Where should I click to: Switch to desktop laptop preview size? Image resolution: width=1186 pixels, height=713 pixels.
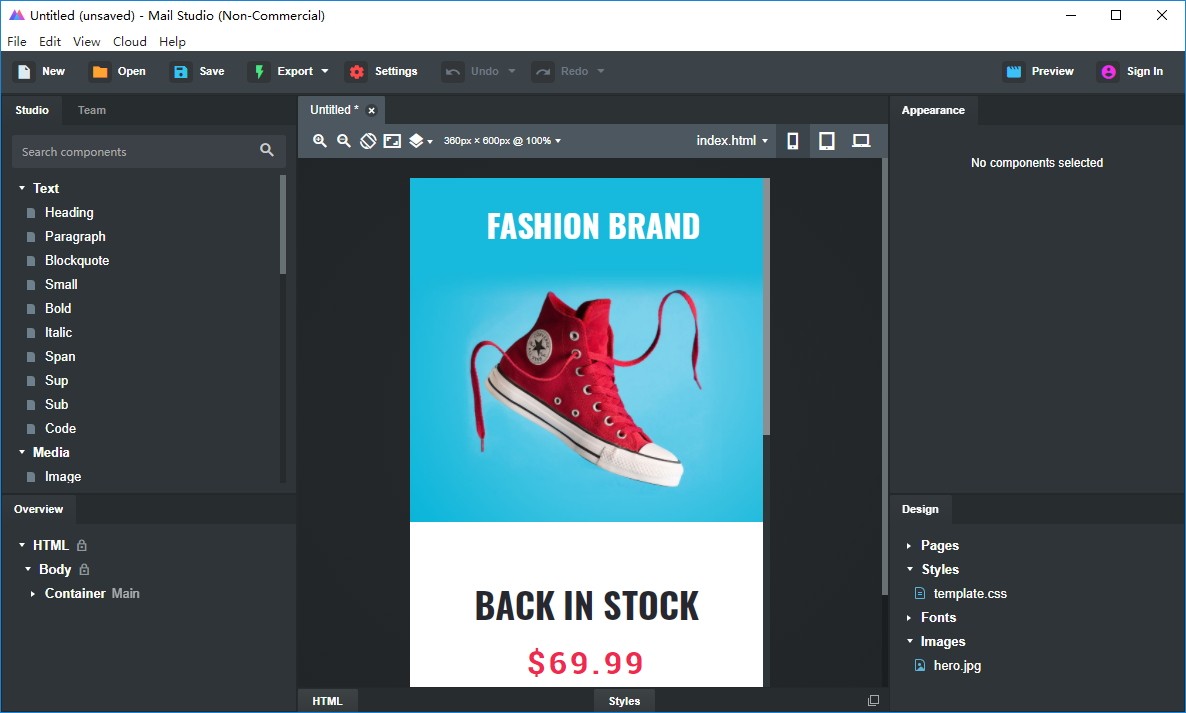coord(861,141)
